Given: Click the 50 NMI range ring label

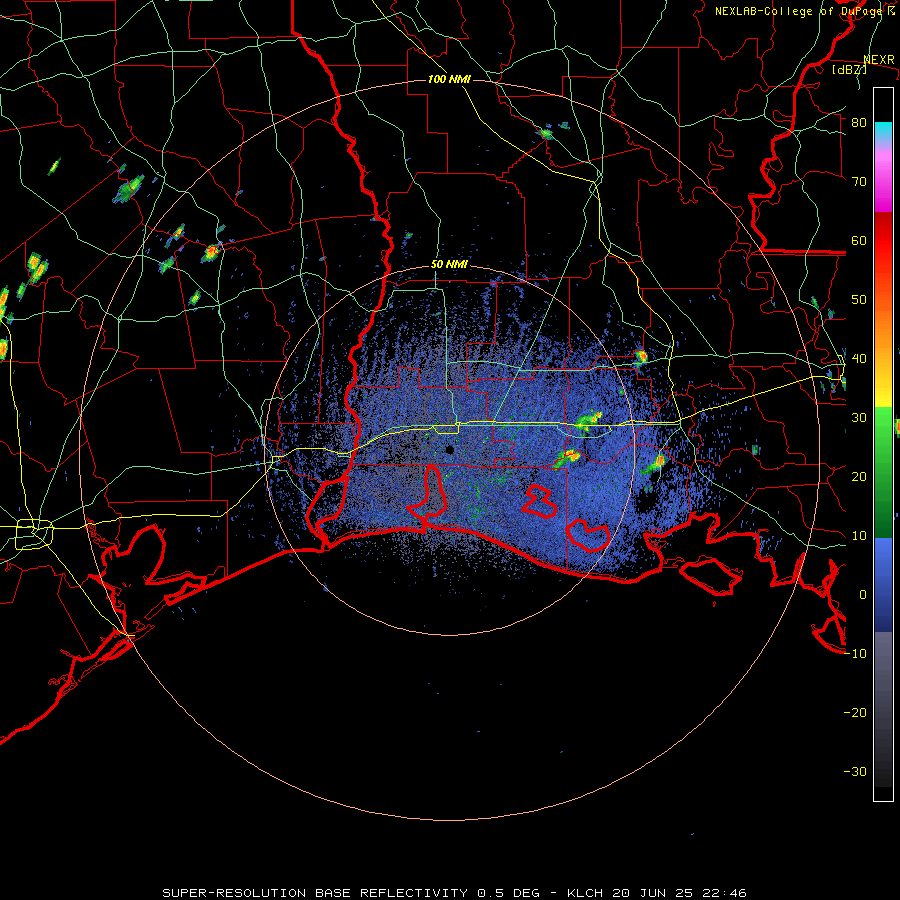Looking at the screenshot, I should (449, 265).
